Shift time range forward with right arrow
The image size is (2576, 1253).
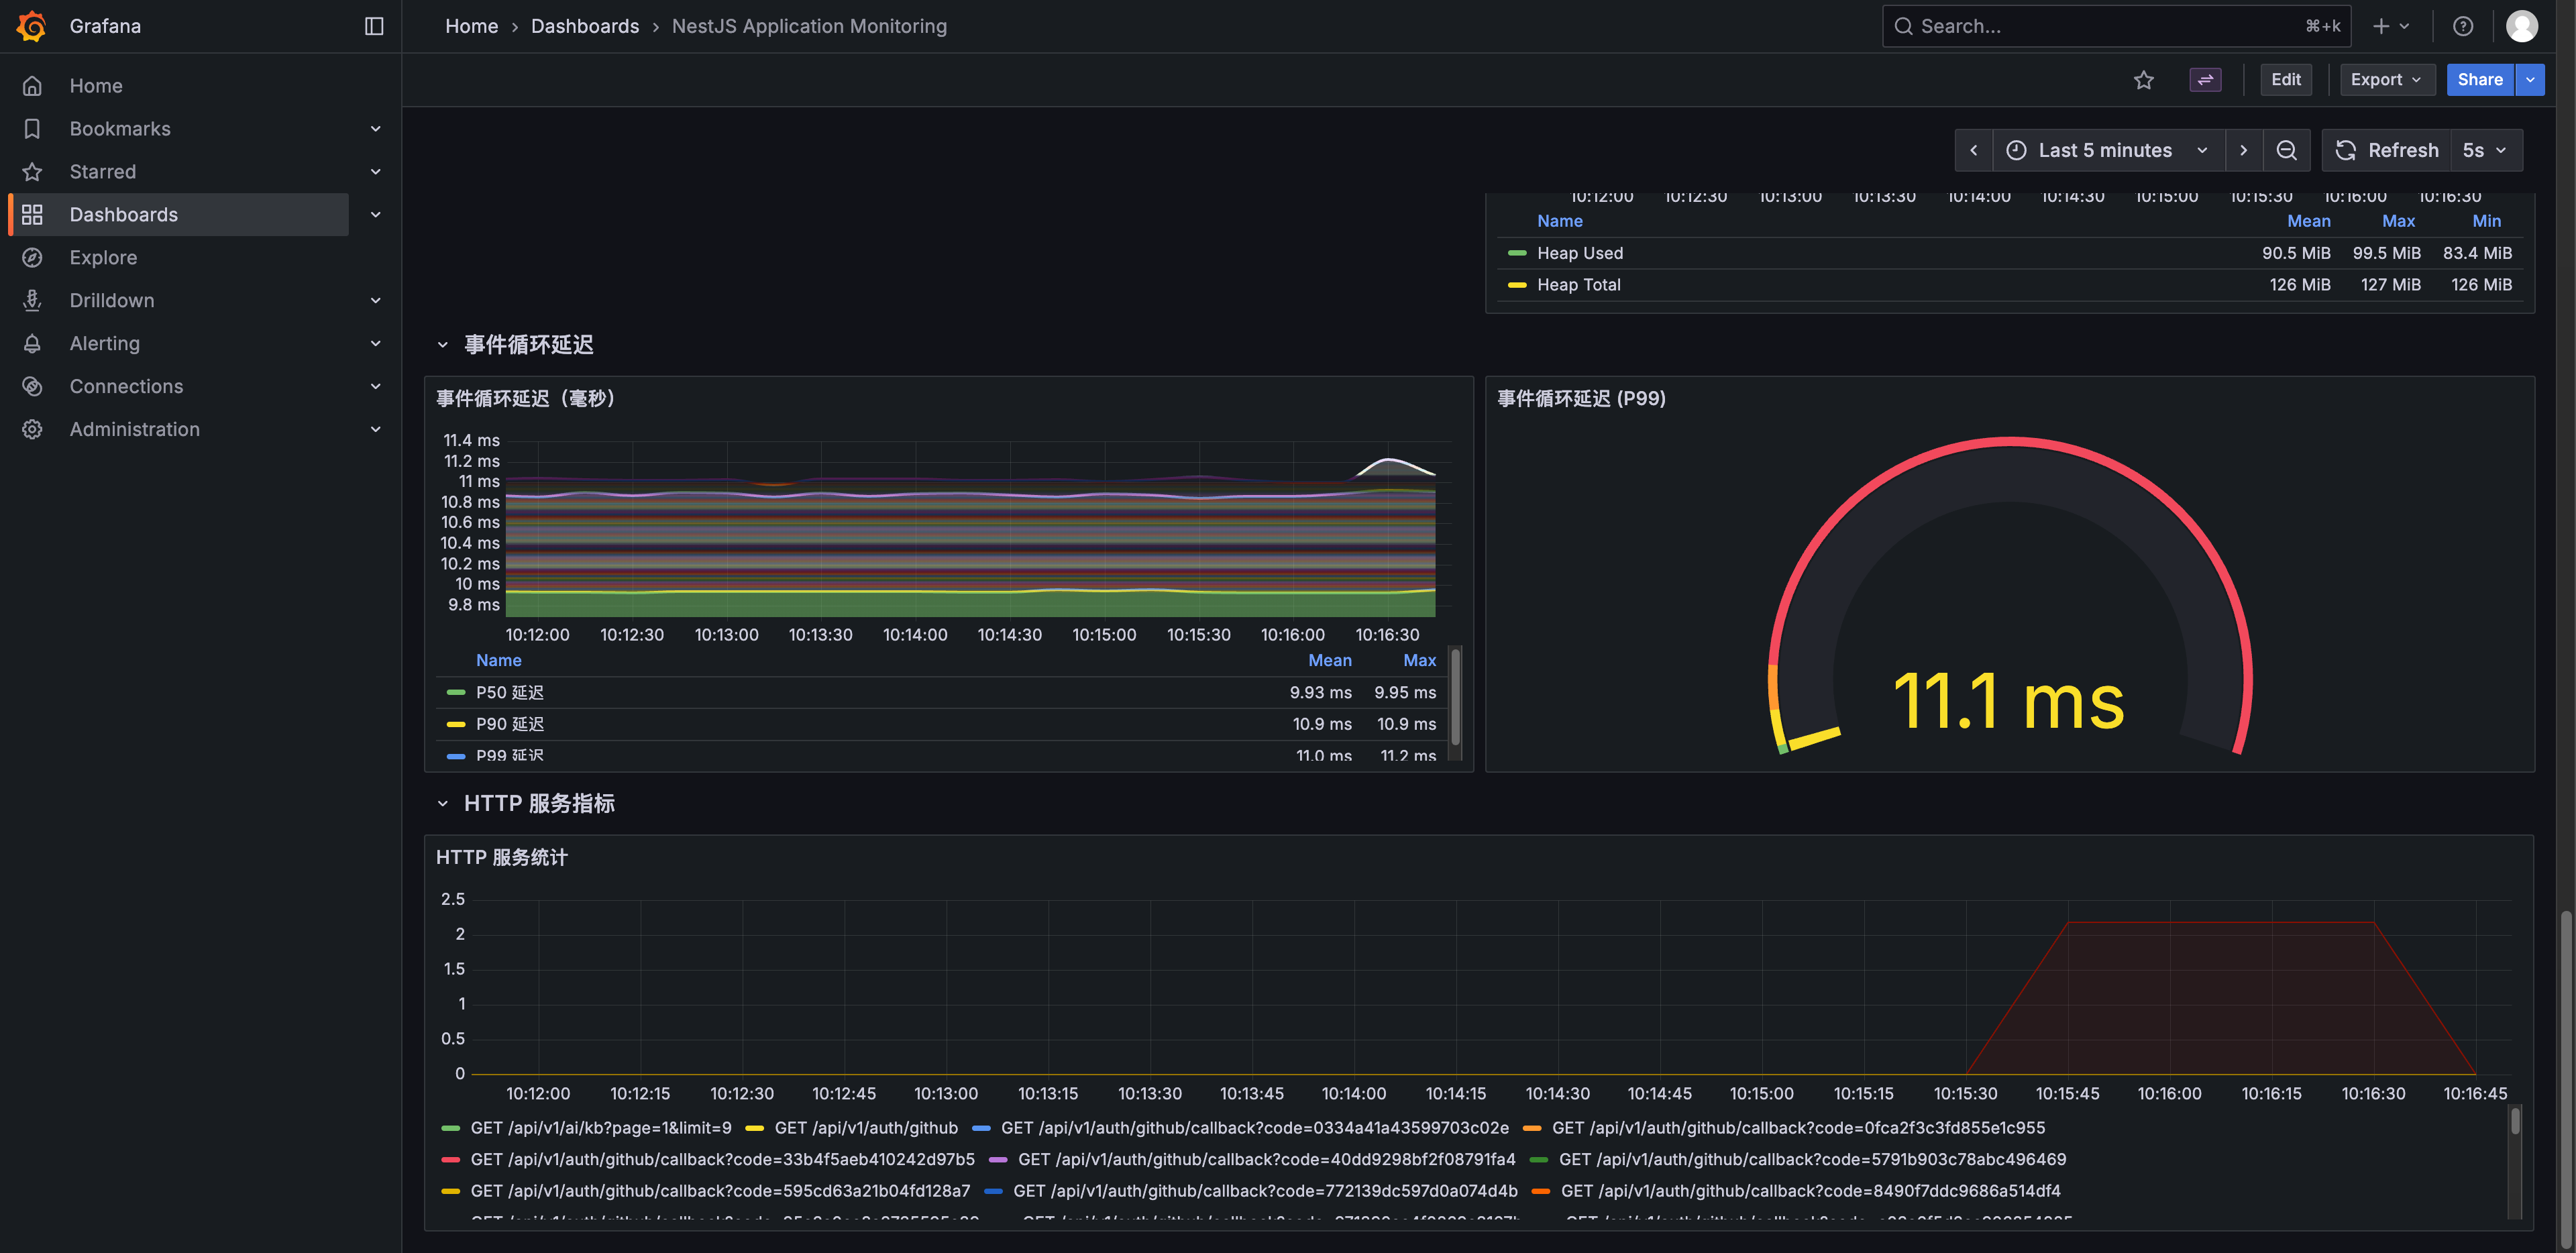tap(2243, 150)
